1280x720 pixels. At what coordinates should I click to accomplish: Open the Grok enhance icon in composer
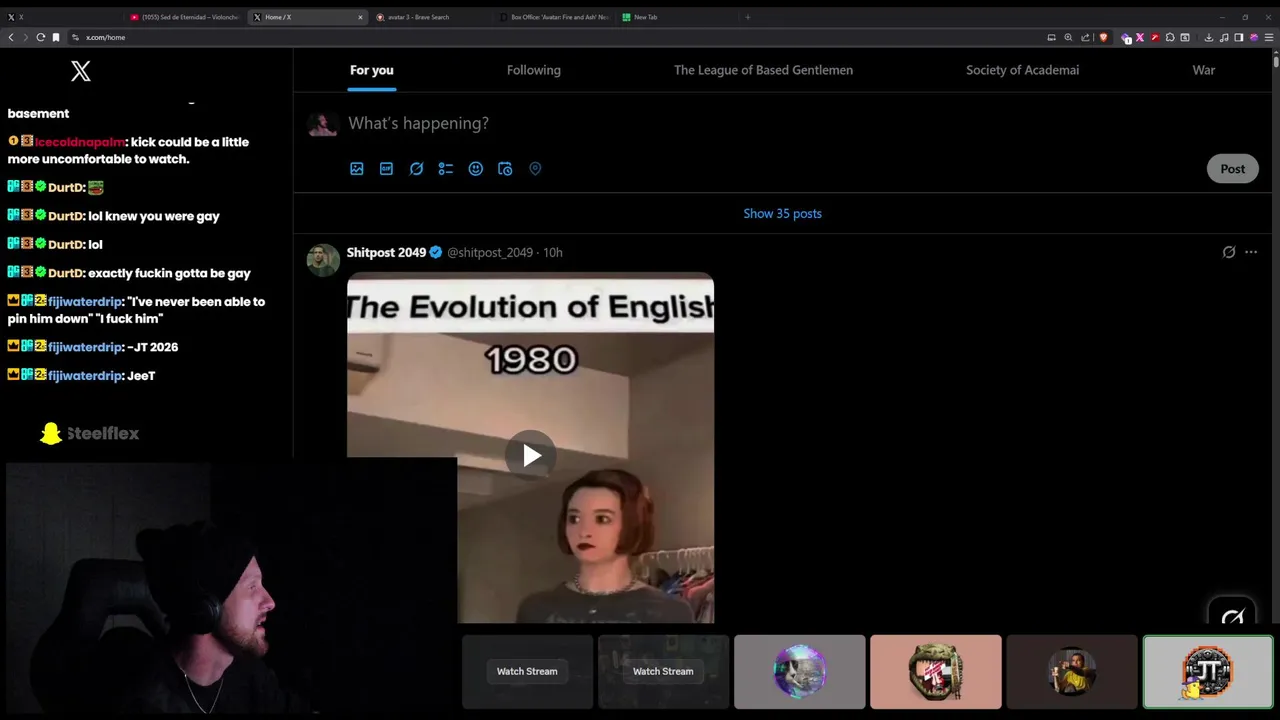tap(416, 169)
